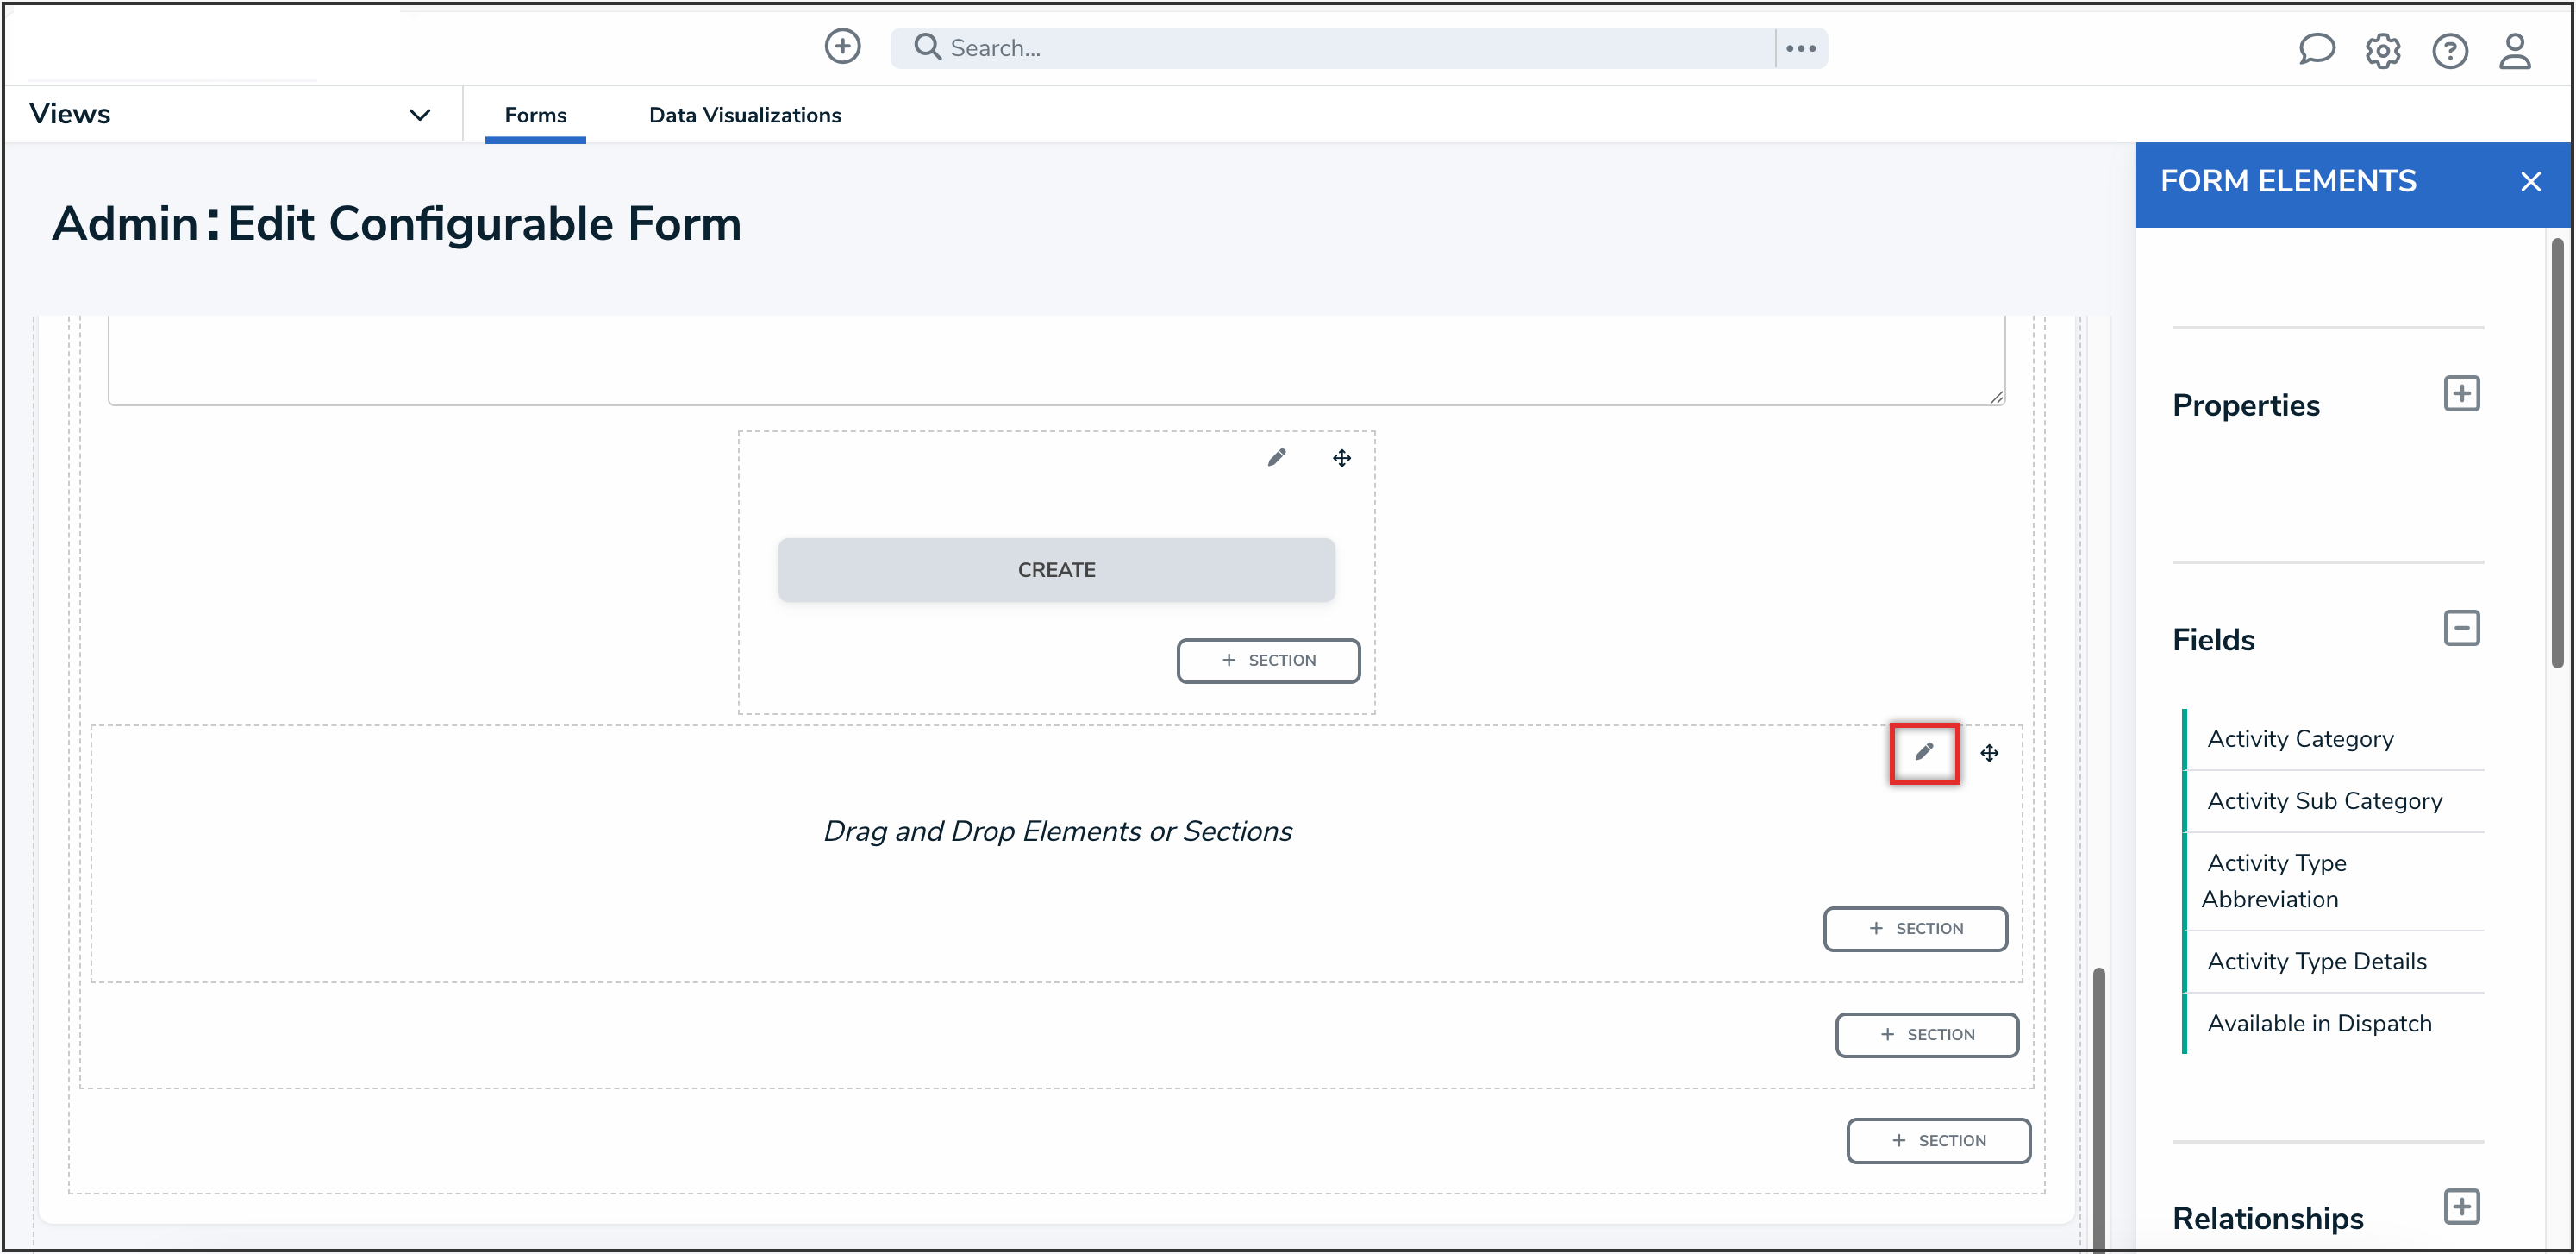Click the pencil edit icon above the CREATE button
The height and width of the screenshot is (1254, 2576).
[x=1276, y=458]
